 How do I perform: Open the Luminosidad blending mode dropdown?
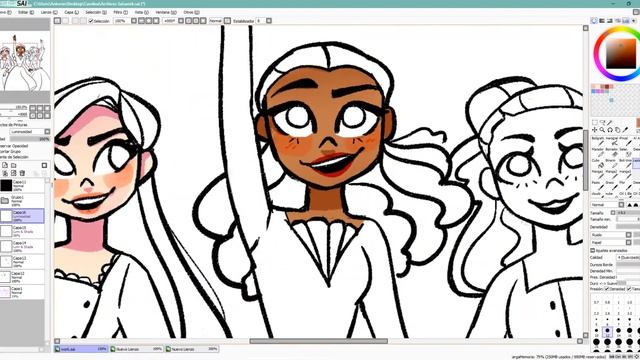tap(47, 132)
